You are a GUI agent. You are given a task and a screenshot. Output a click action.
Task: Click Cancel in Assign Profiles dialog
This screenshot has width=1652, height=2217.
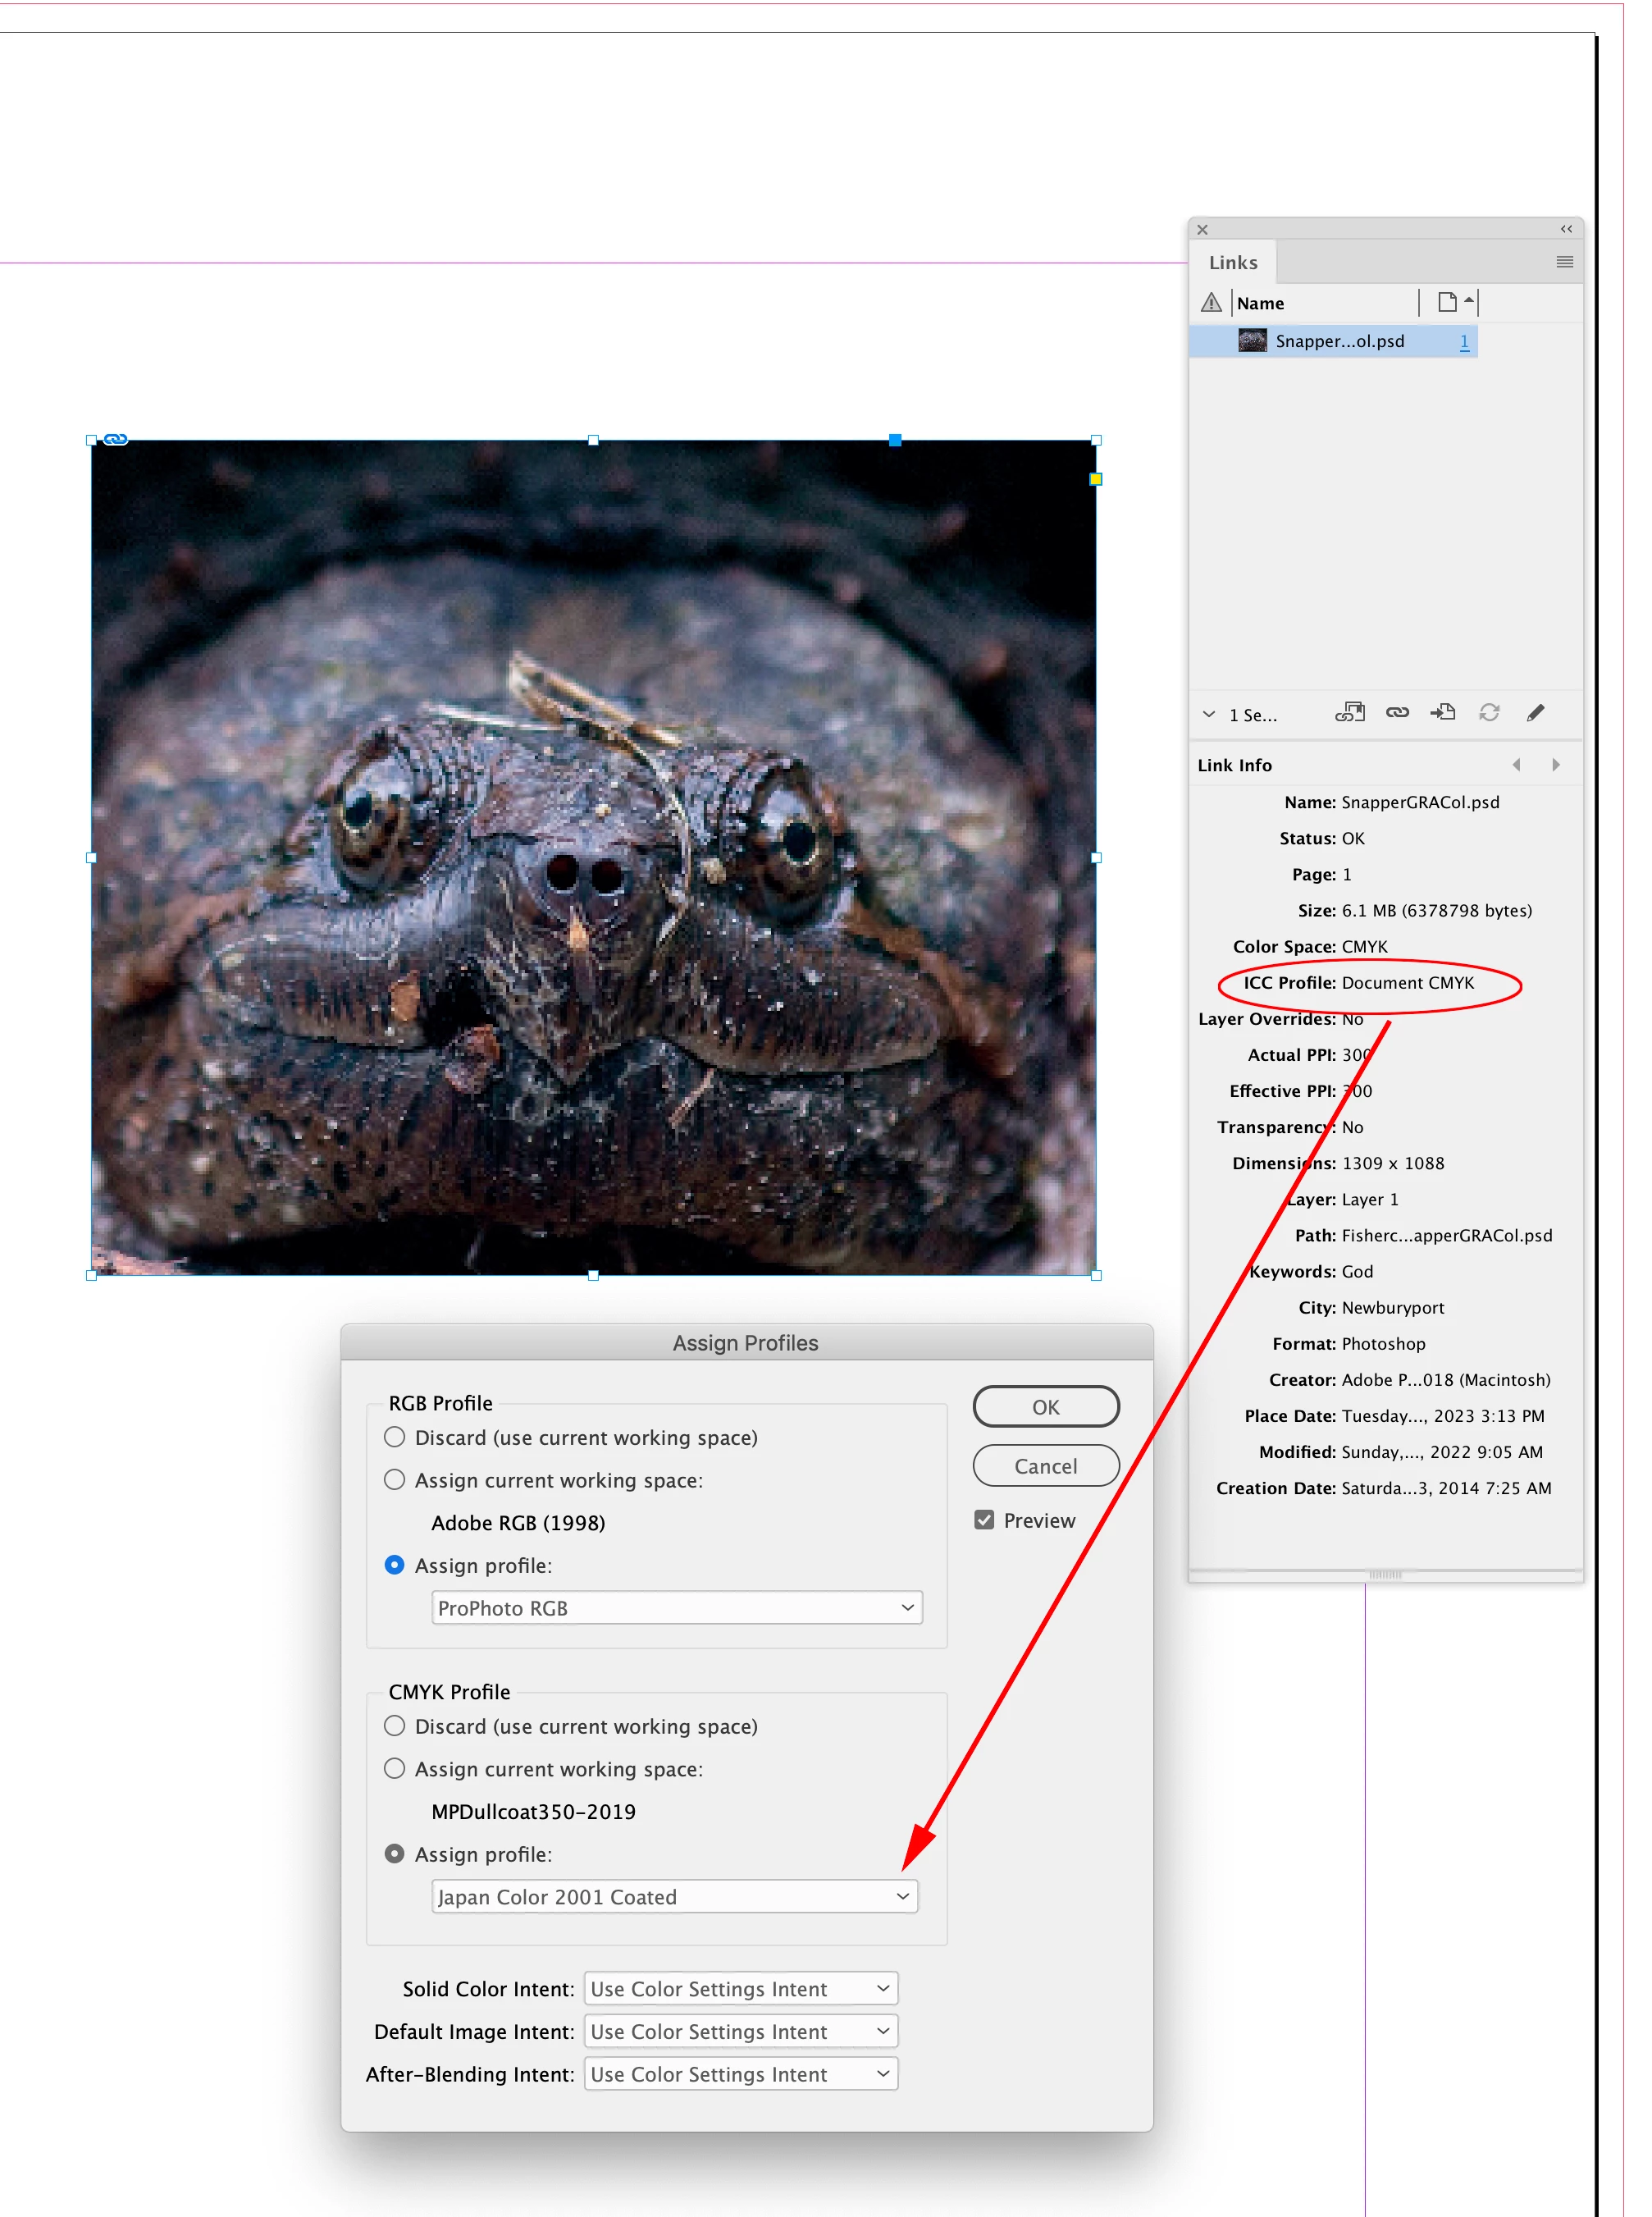(1045, 1466)
